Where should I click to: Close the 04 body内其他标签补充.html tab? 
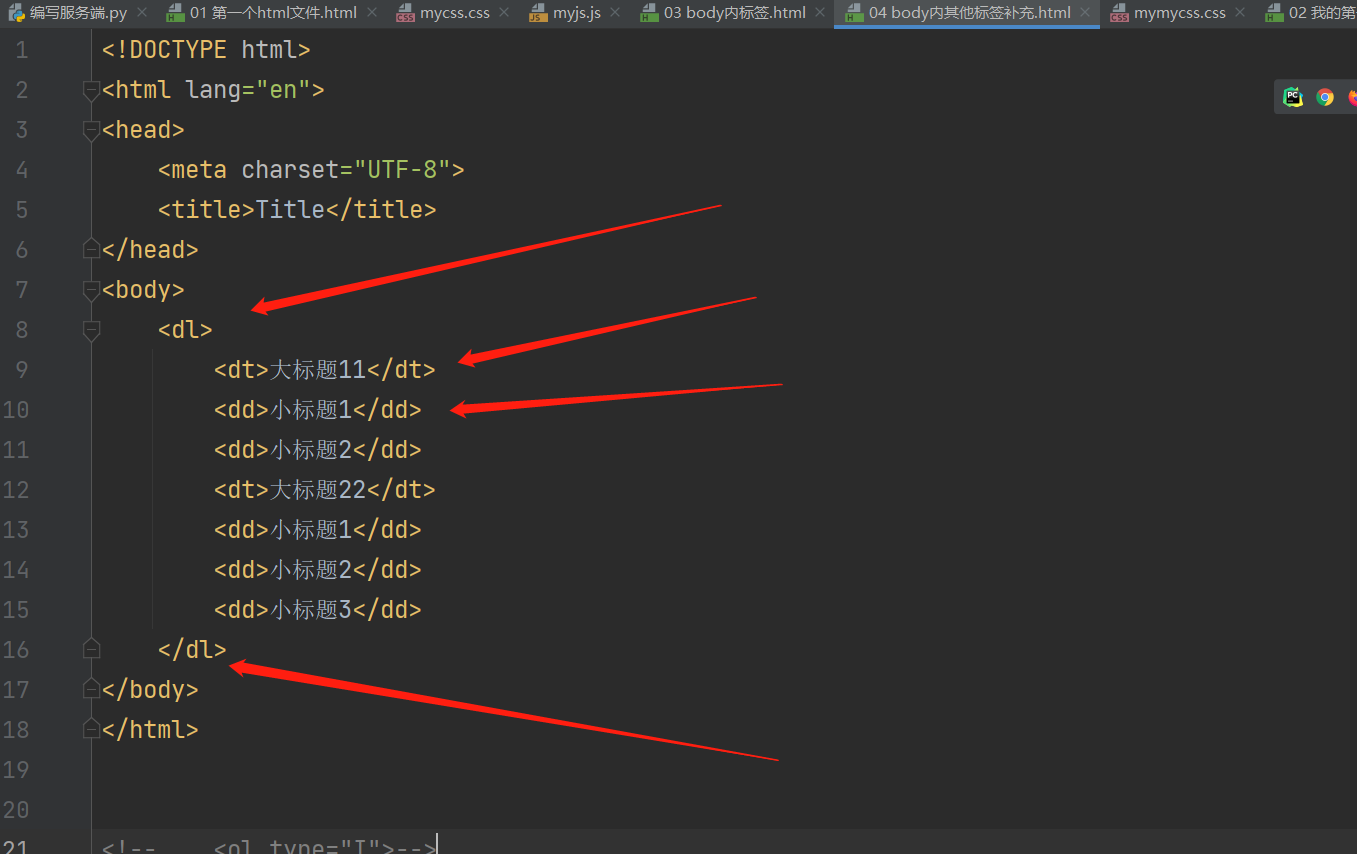pyautogui.click(x=1085, y=13)
